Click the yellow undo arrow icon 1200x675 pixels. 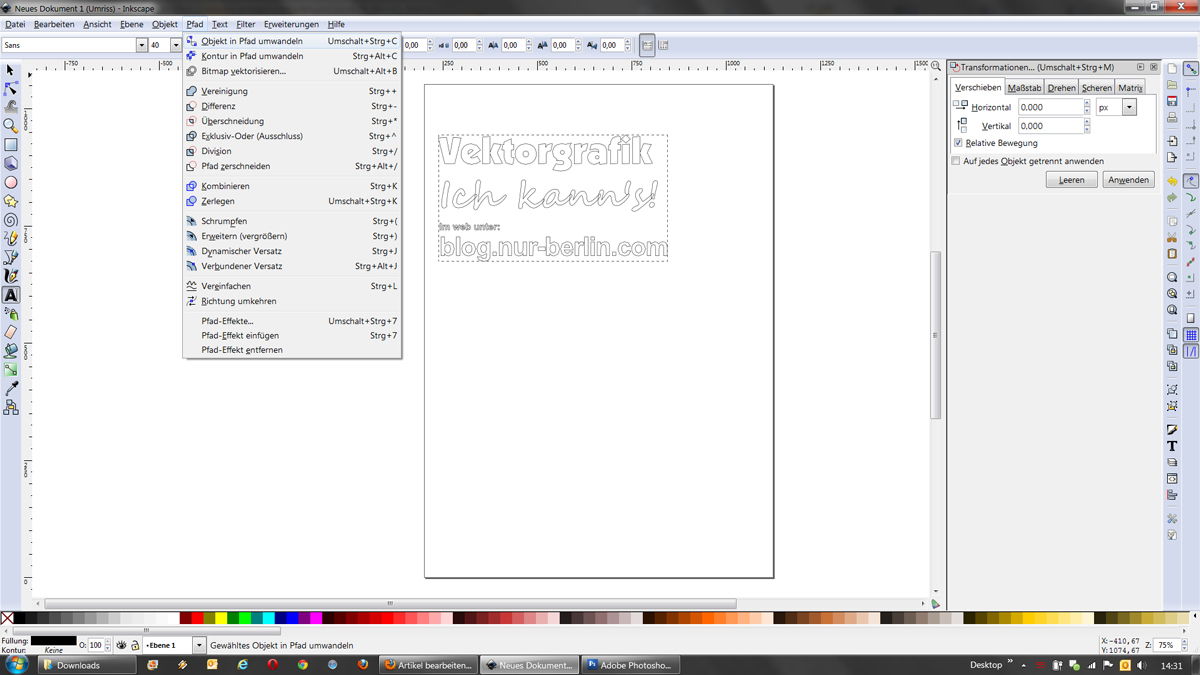tap(1172, 181)
